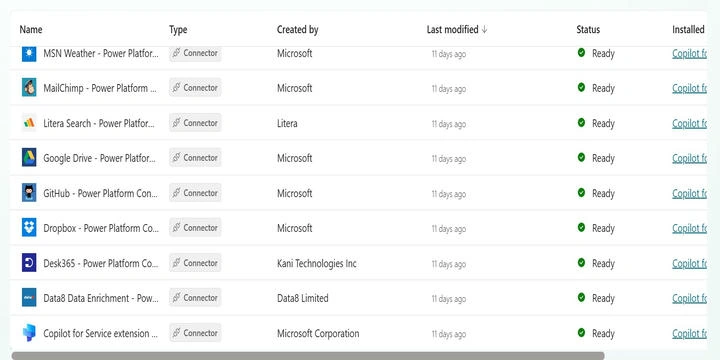This screenshot has width=720, height=360.
Task: Open the Copilot link in the Litera Search row
Action: coord(689,124)
